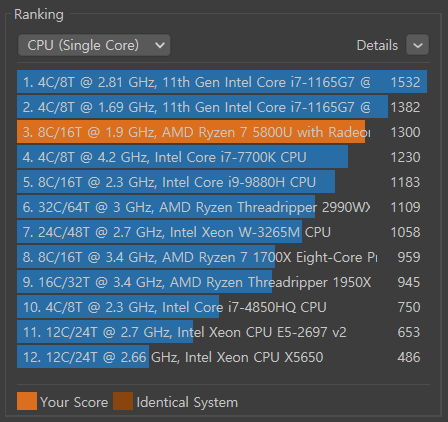Image resolution: width=448 pixels, height=422 pixels.
Task: Click the Your Score legend label
Action: click(x=74, y=402)
